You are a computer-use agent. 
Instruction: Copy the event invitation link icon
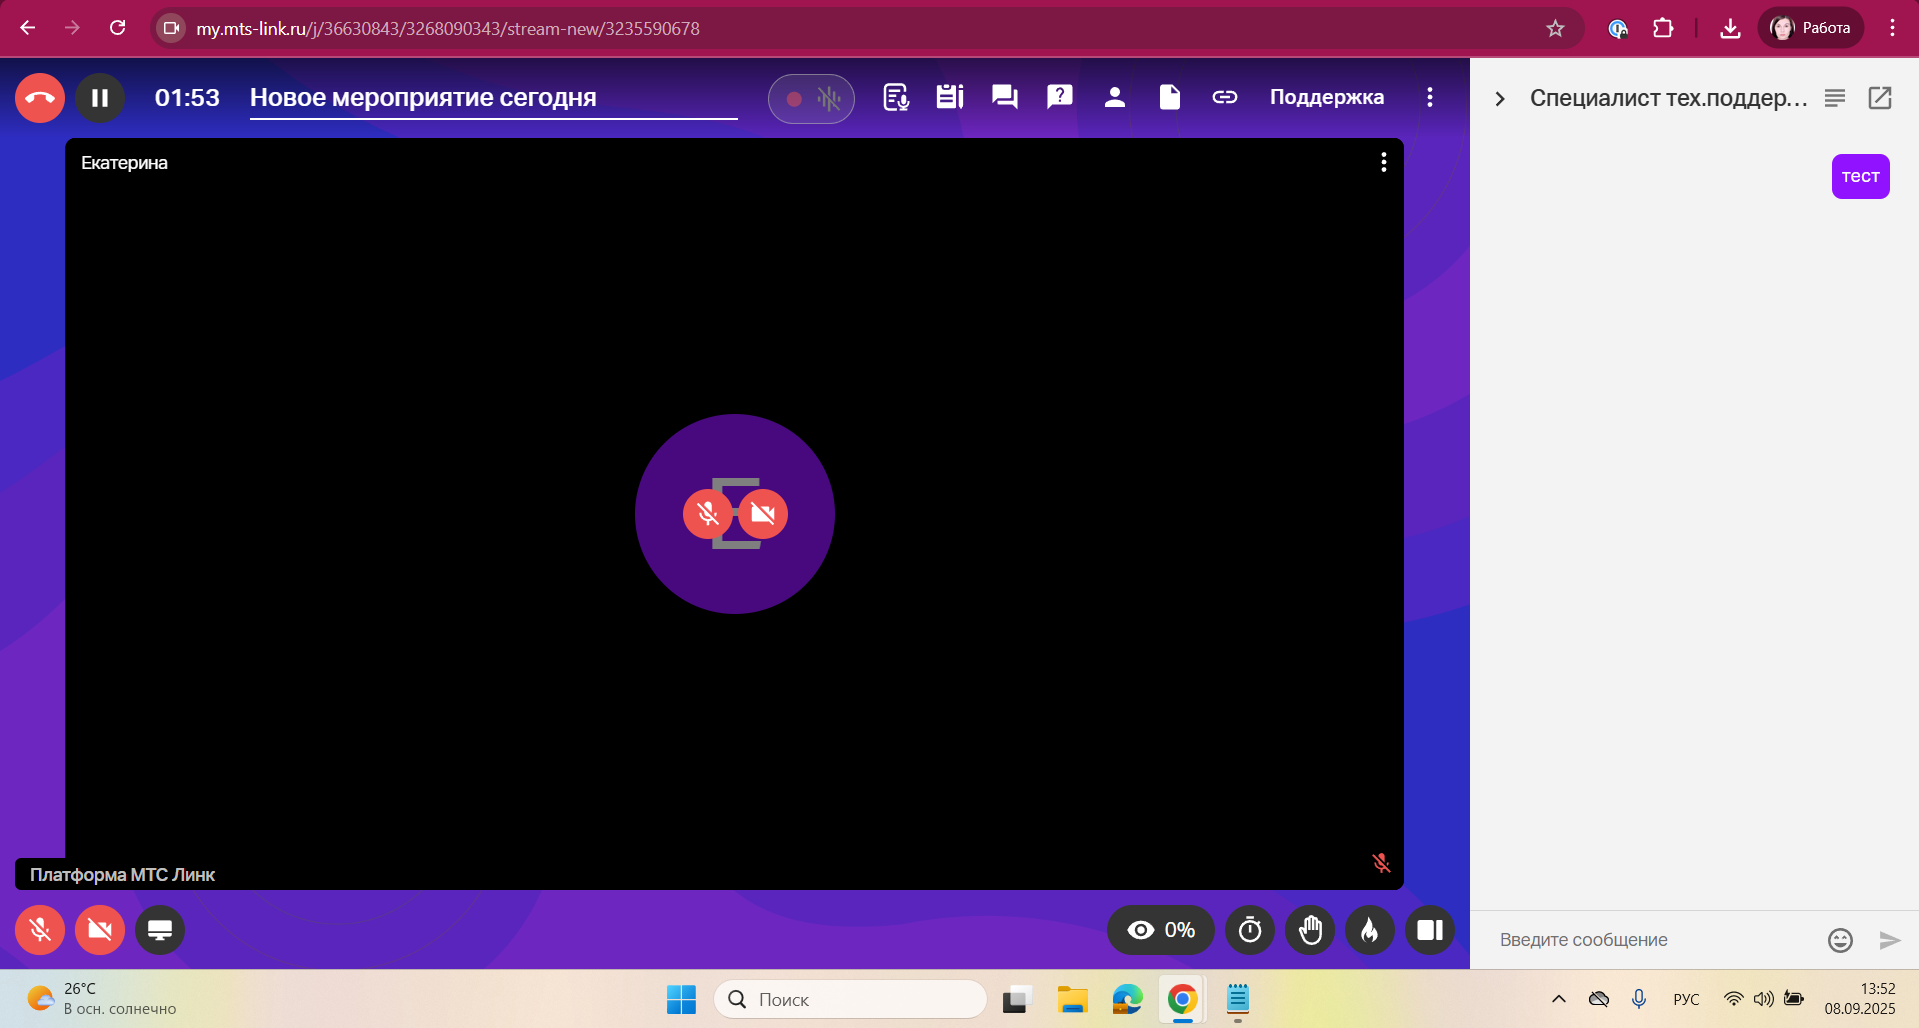pos(1224,97)
